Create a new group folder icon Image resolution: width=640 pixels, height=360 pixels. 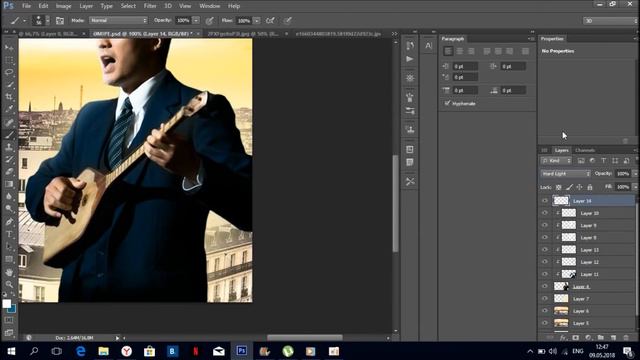coord(600,338)
